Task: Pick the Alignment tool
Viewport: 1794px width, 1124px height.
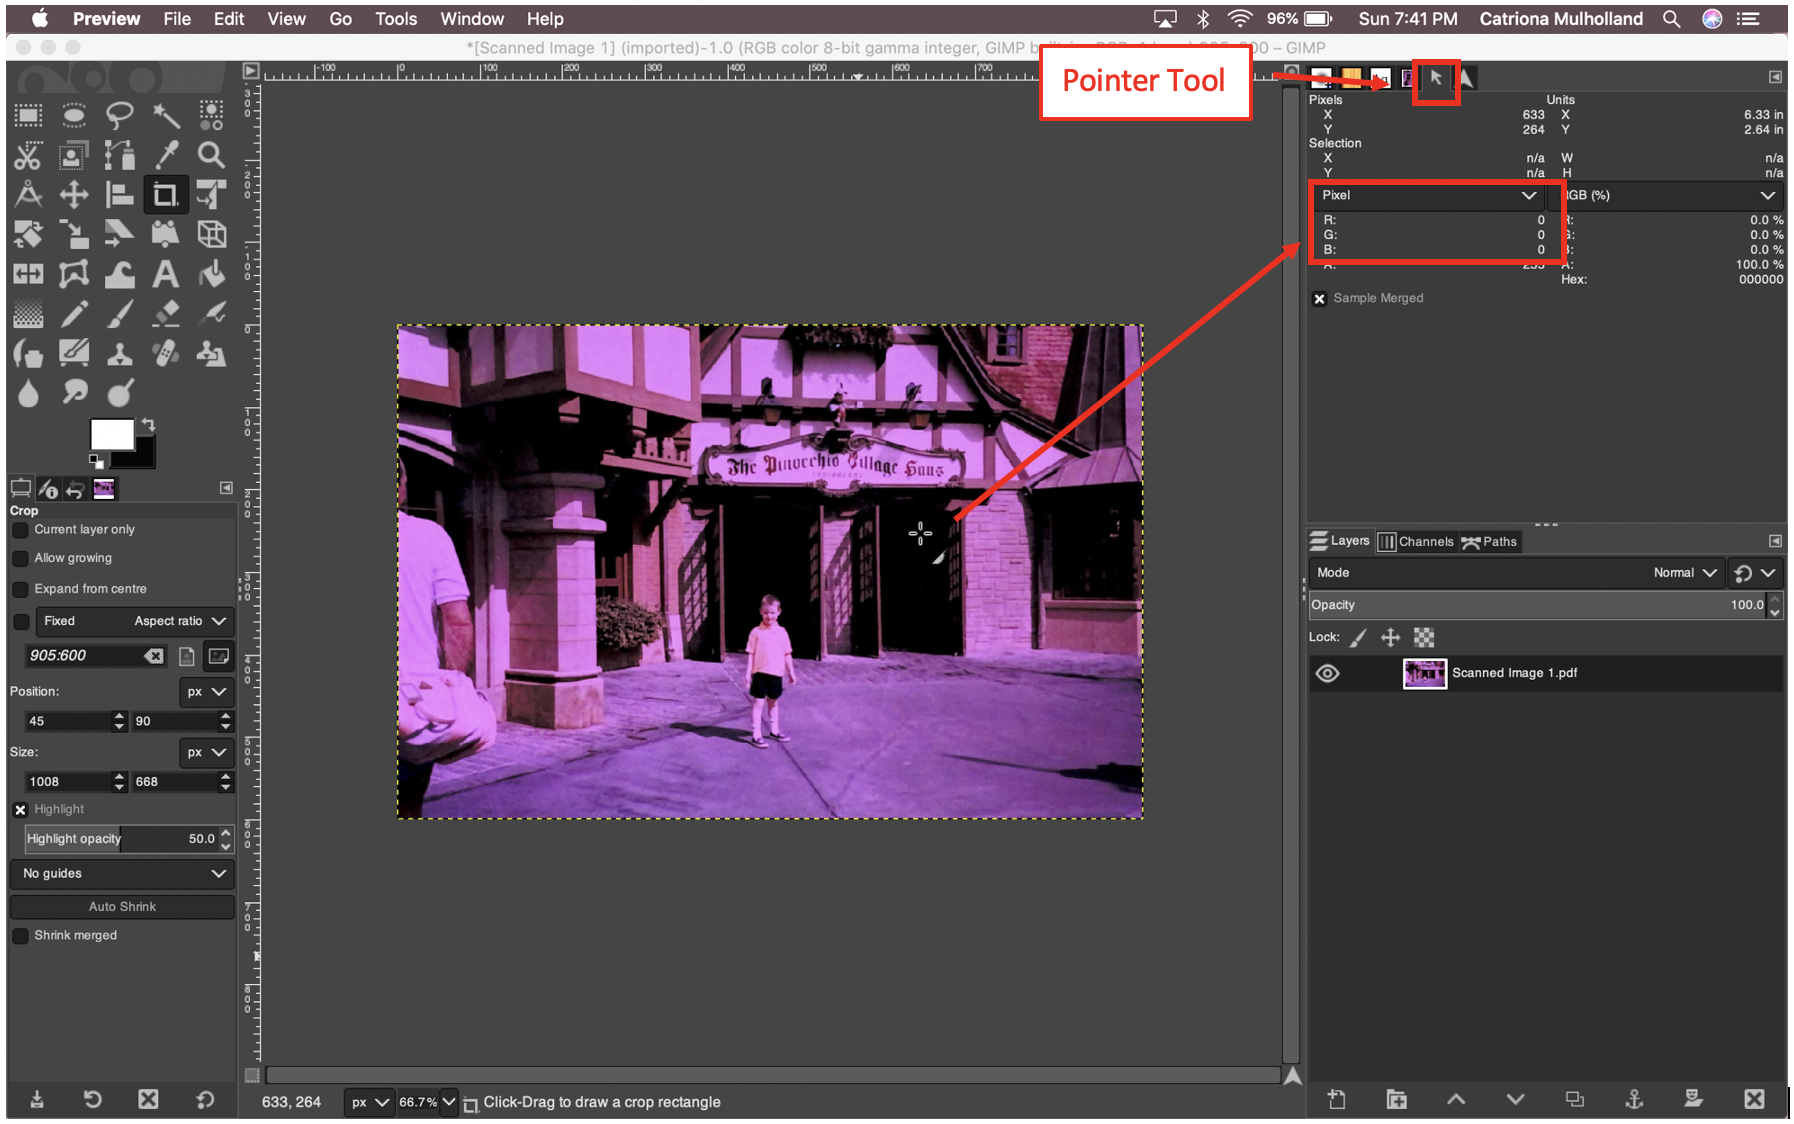Action: [120, 194]
